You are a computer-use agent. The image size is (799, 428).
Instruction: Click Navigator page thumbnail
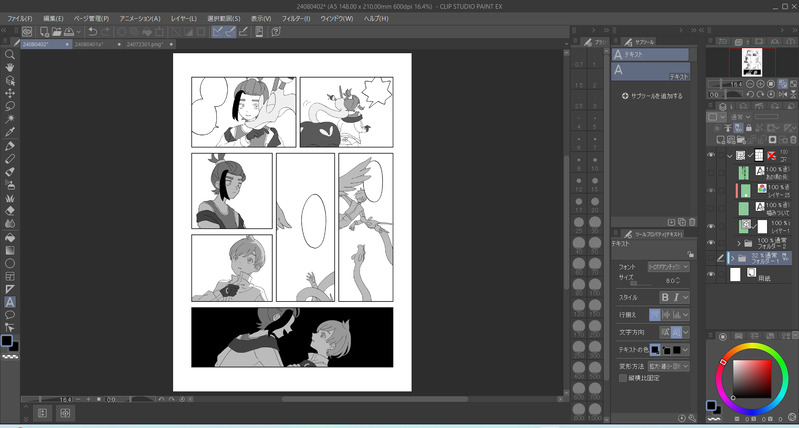[x=752, y=62]
